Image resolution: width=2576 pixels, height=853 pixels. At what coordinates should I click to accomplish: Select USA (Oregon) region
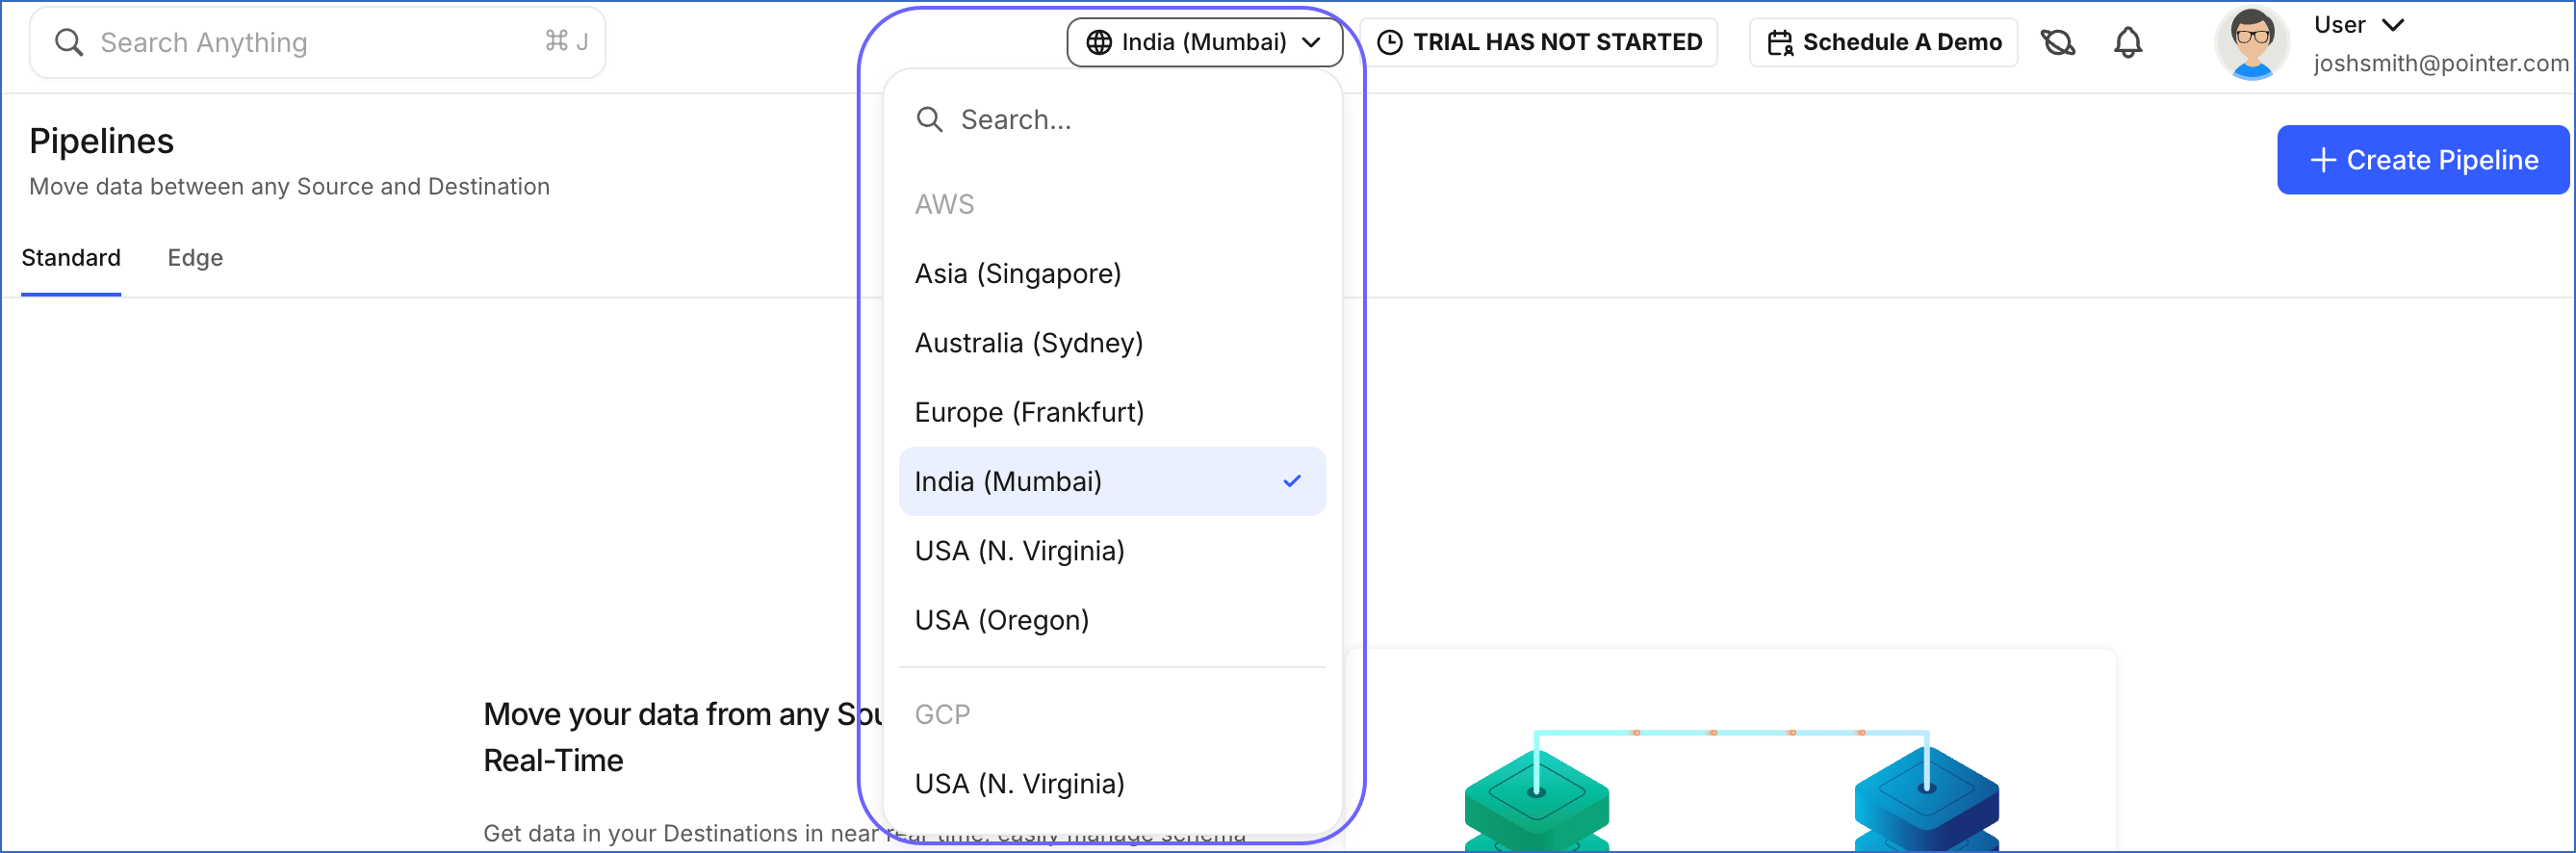1112,620
